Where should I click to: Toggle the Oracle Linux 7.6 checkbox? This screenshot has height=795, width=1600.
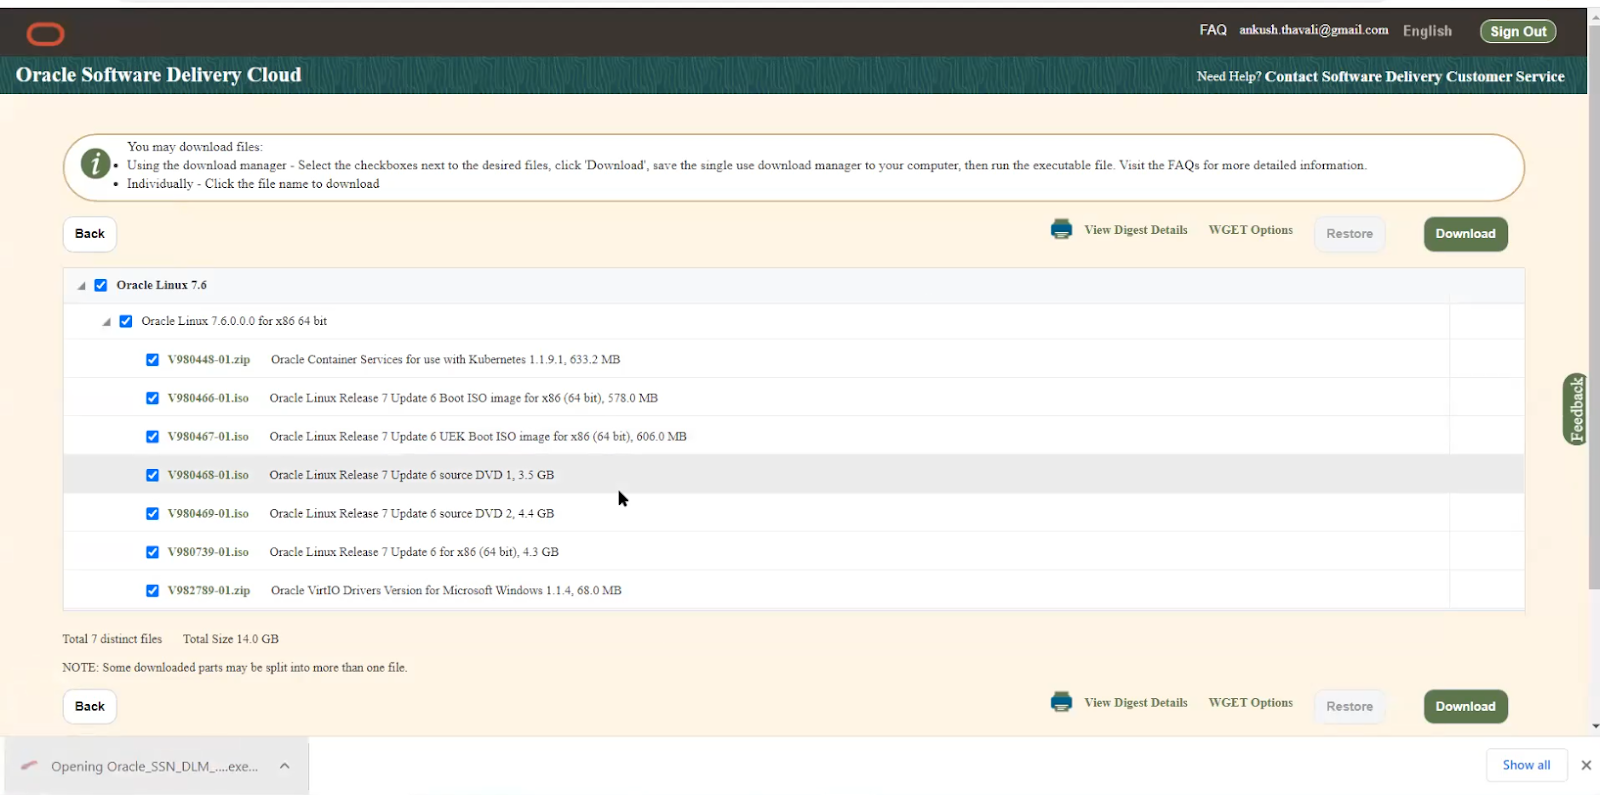point(101,285)
